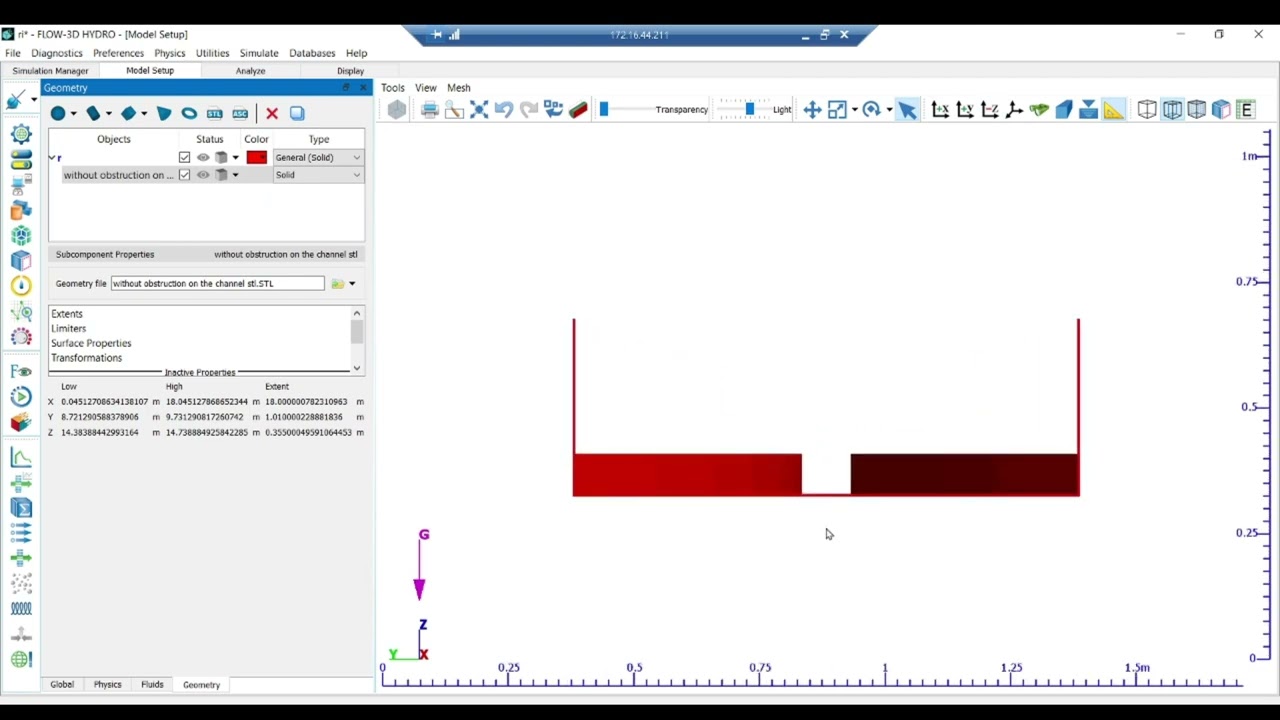Viewport: 1280px width, 720px height.
Task: Open the Global settings gear icon in sidebar
Action: coord(21,135)
